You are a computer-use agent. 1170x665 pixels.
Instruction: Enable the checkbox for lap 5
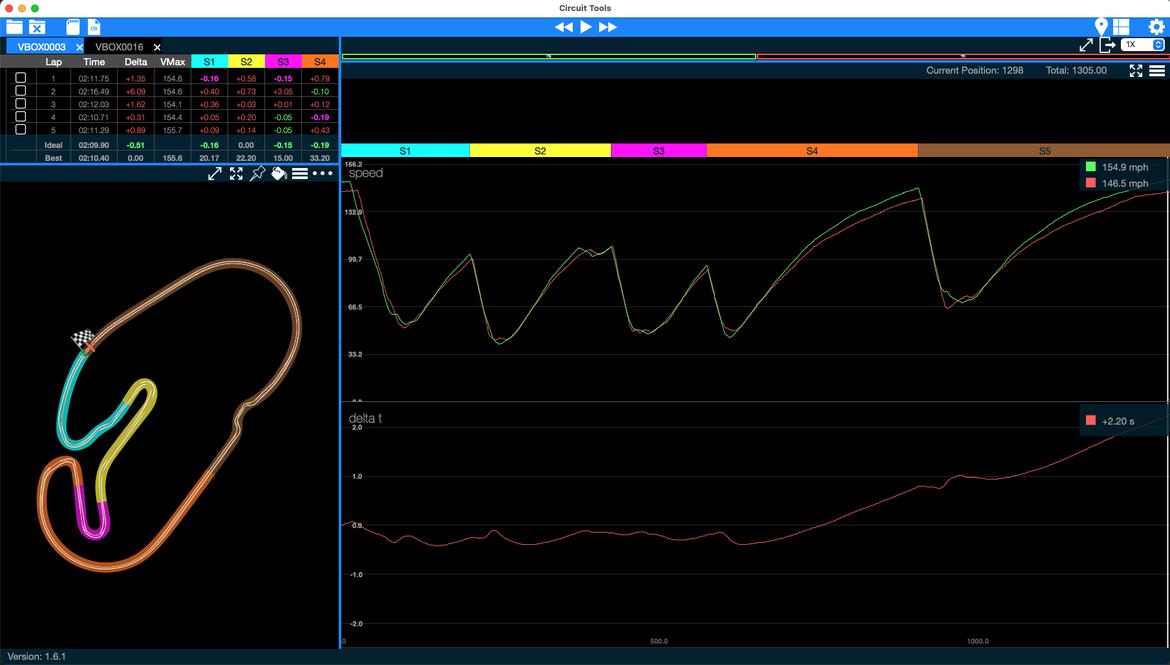click(20, 130)
